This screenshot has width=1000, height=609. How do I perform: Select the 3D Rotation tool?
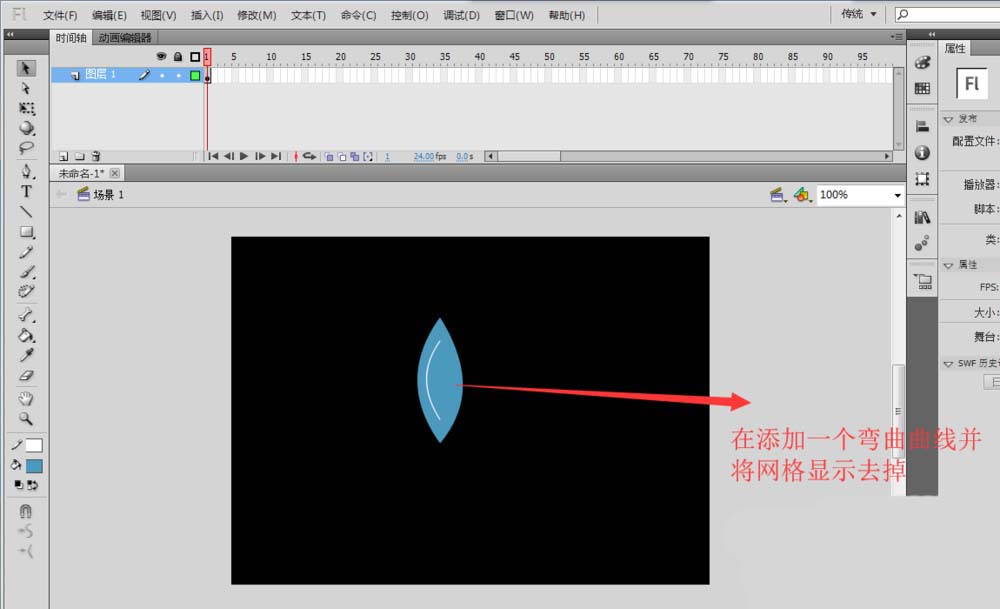[26, 128]
